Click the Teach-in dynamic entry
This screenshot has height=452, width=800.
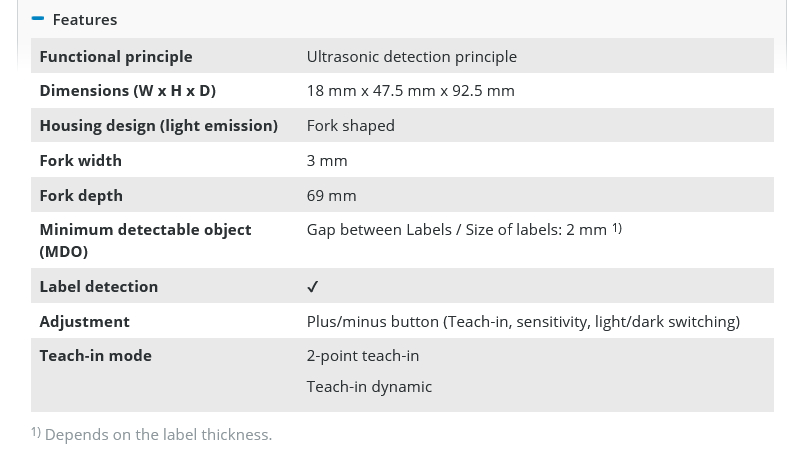point(369,387)
